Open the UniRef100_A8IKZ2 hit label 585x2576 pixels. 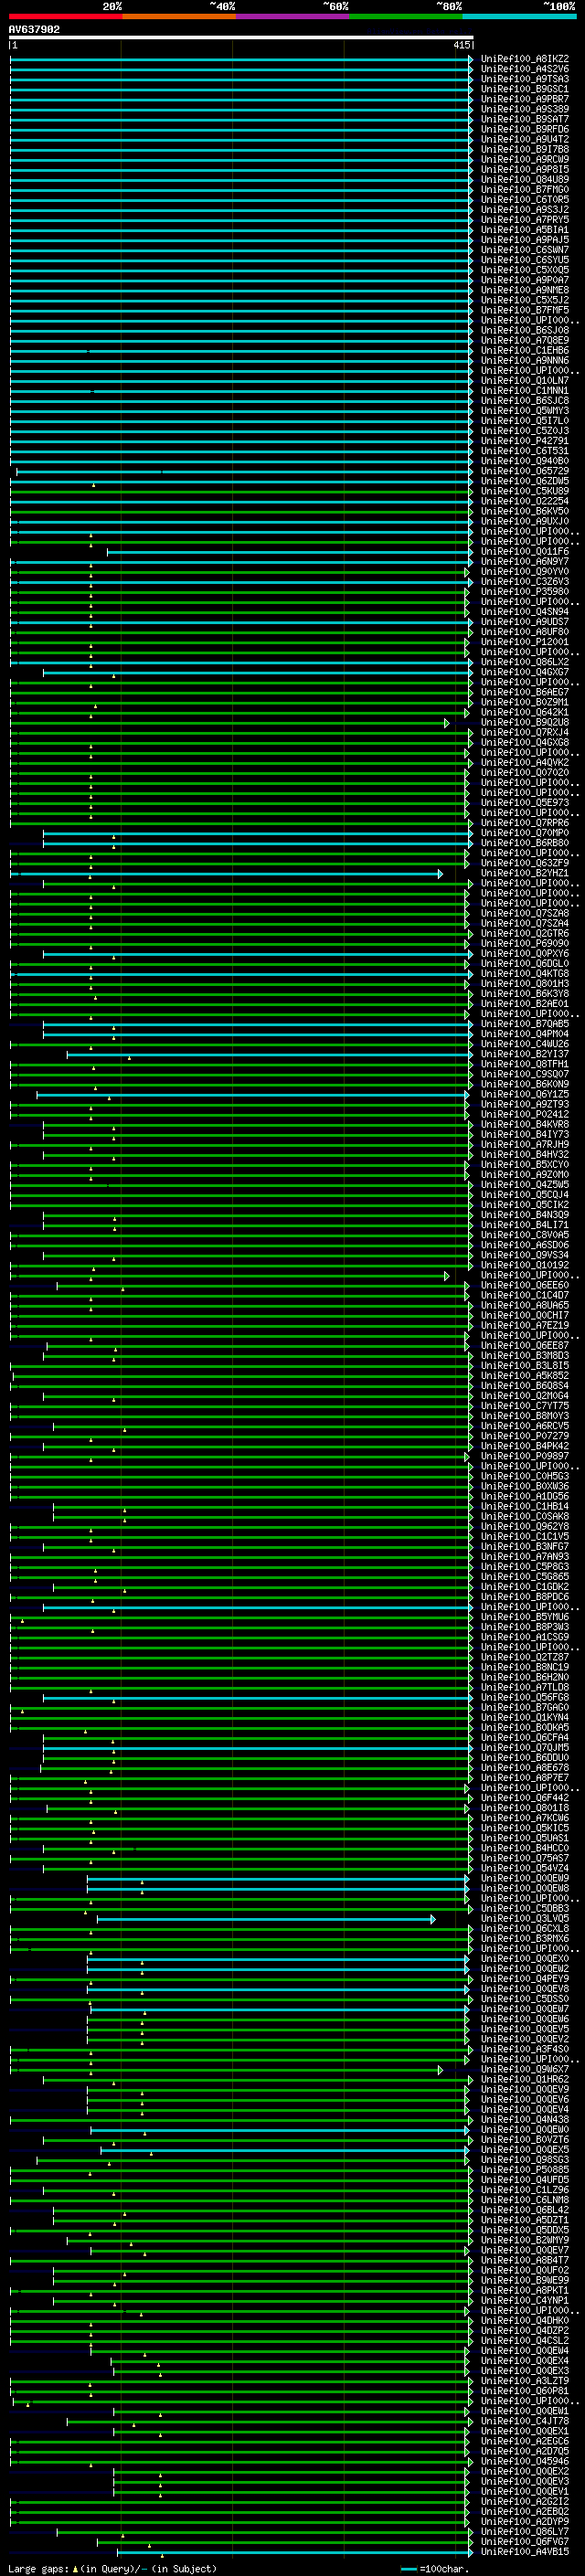point(524,59)
